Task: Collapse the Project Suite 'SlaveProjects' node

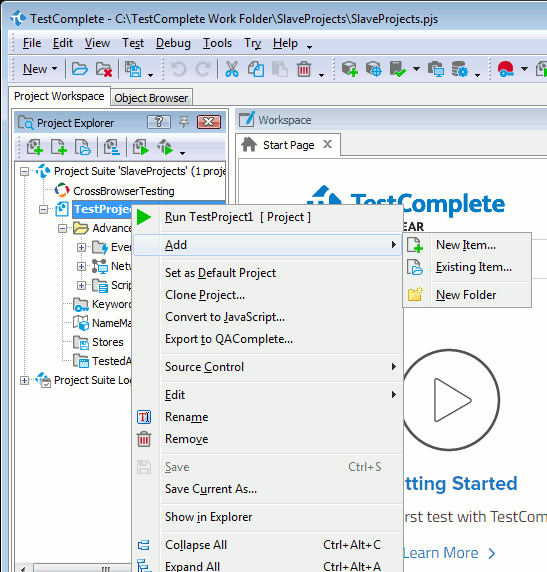Action: coord(24,171)
